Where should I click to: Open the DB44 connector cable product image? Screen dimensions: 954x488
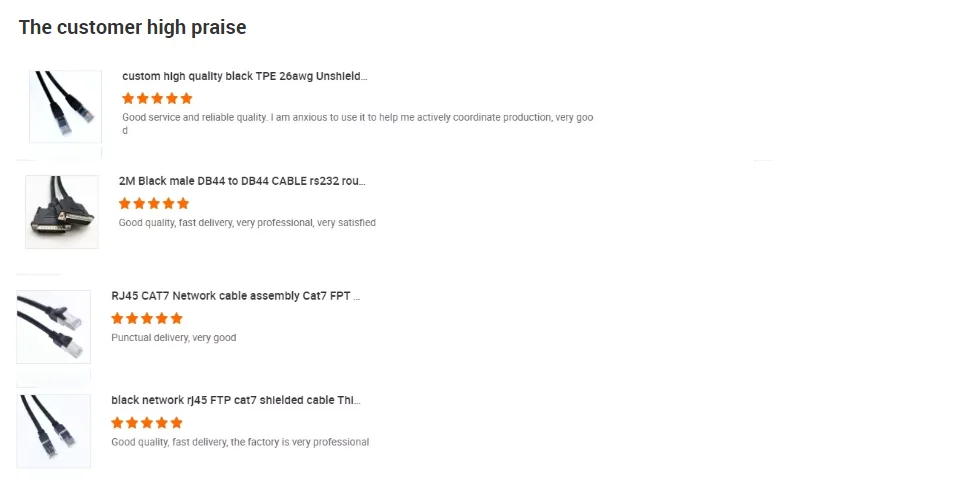tap(62, 212)
